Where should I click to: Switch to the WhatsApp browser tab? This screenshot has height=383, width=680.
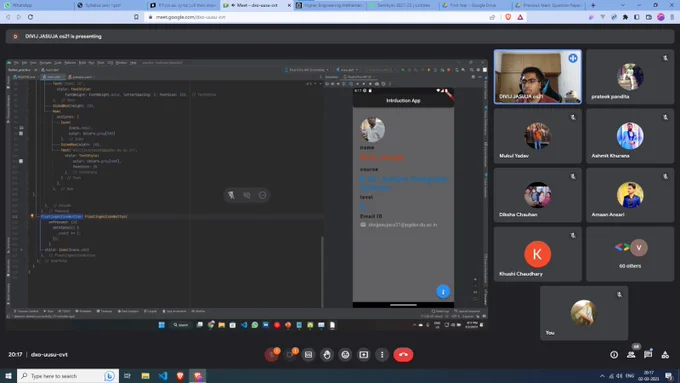click(36, 5)
